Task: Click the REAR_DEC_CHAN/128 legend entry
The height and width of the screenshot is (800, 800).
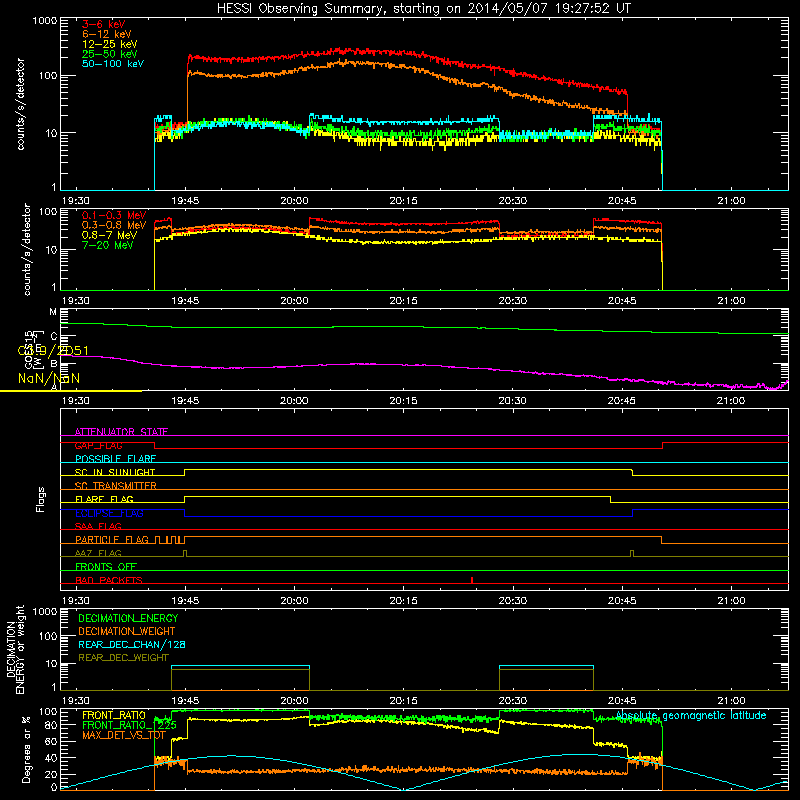Action: tap(132, 644)
